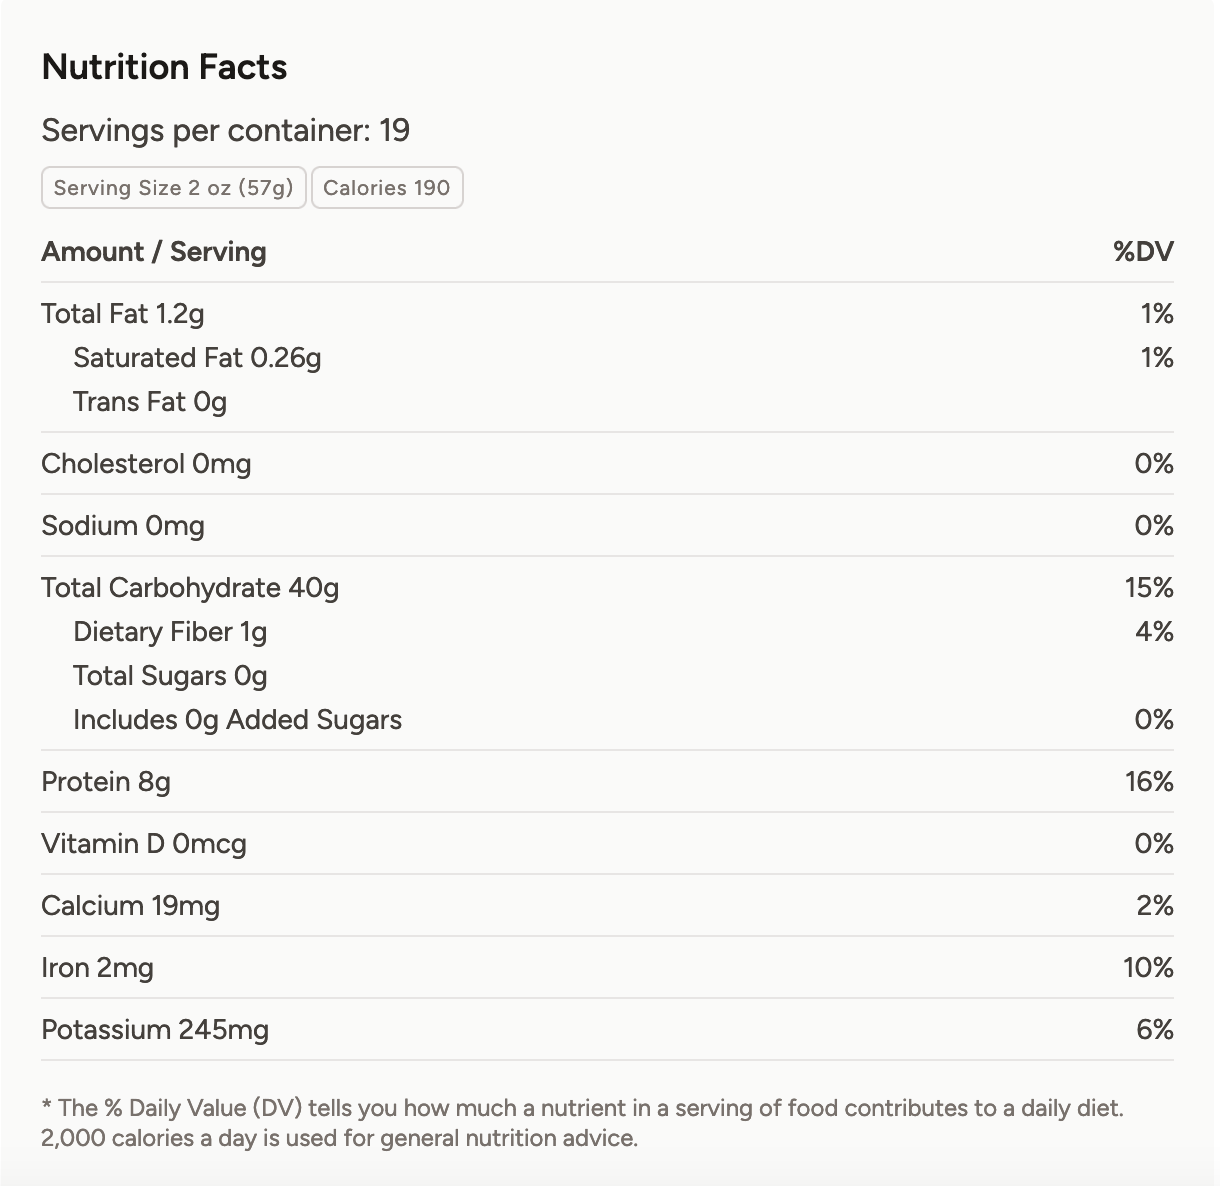Click the Amount / Serving column header
This screenshot has width=1220, height=1186.
point(154,252)
